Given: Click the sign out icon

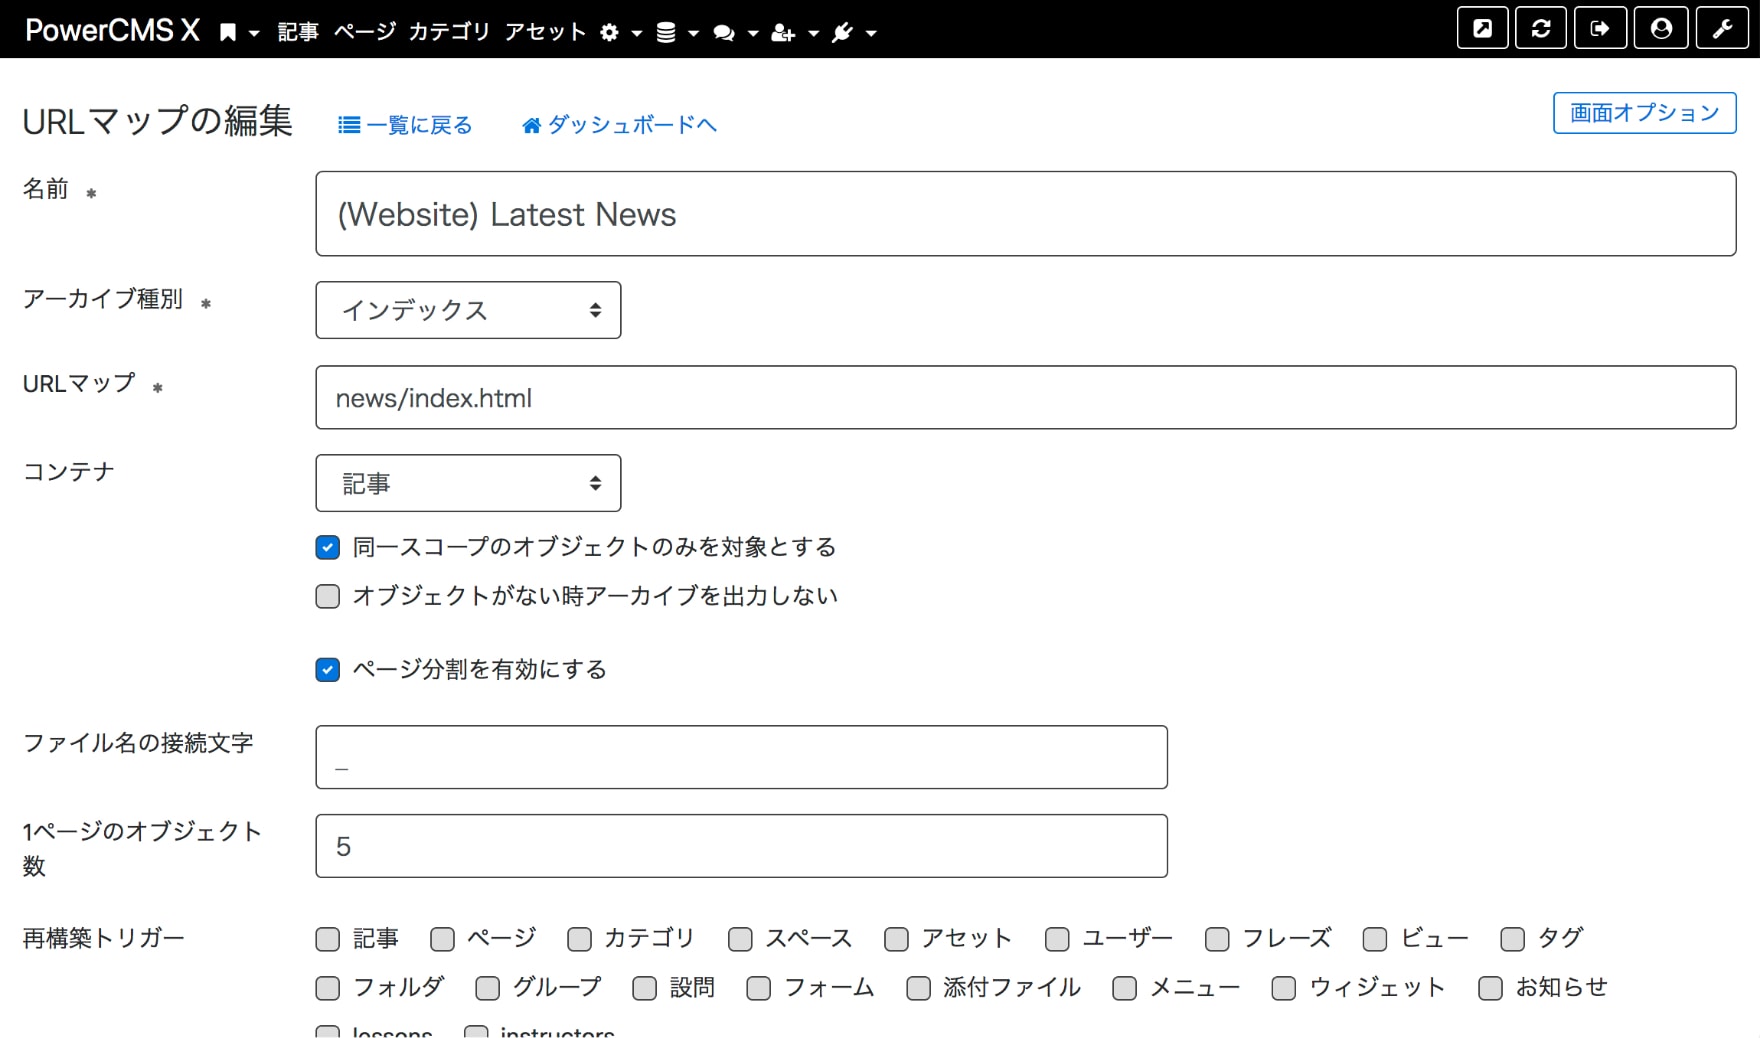Looking at the screenshot, I should click(1601, 28).
